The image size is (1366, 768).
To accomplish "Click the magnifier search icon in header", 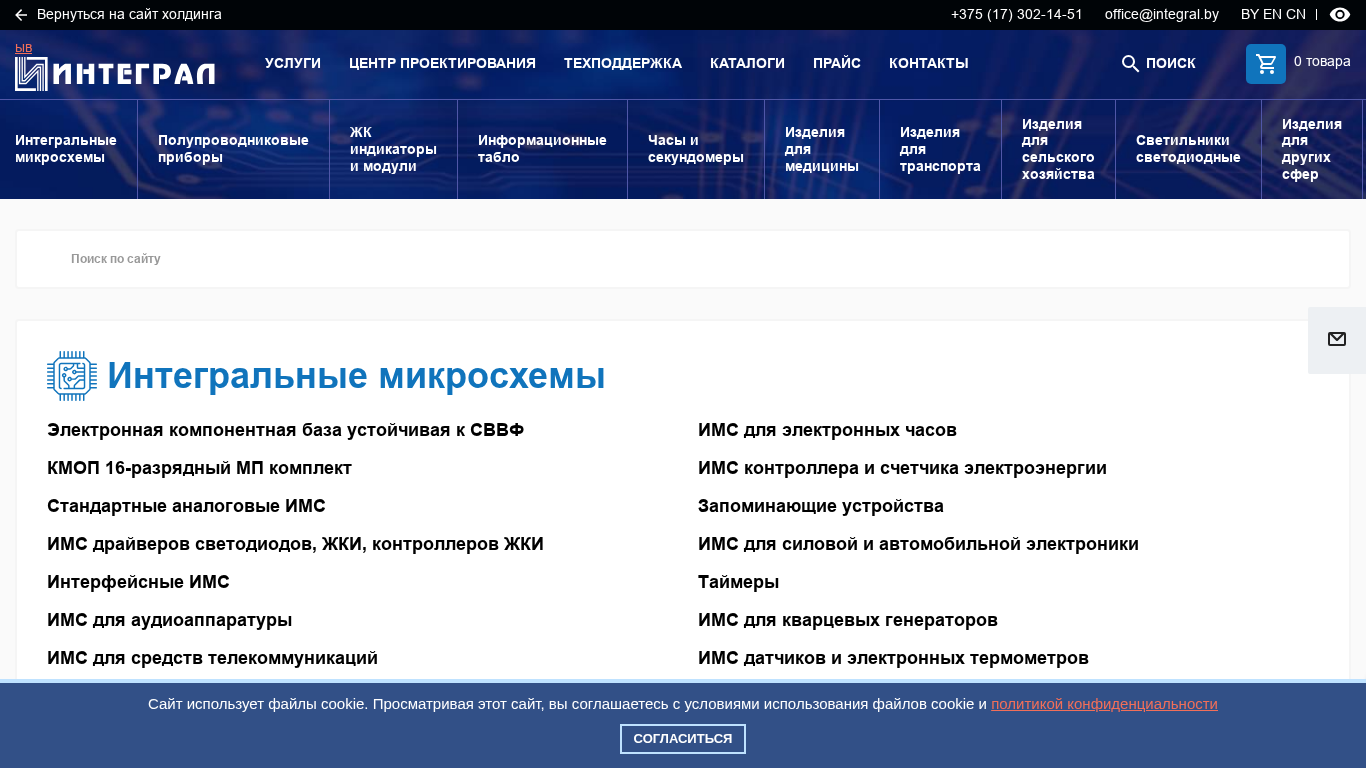I will (1130, 64).
